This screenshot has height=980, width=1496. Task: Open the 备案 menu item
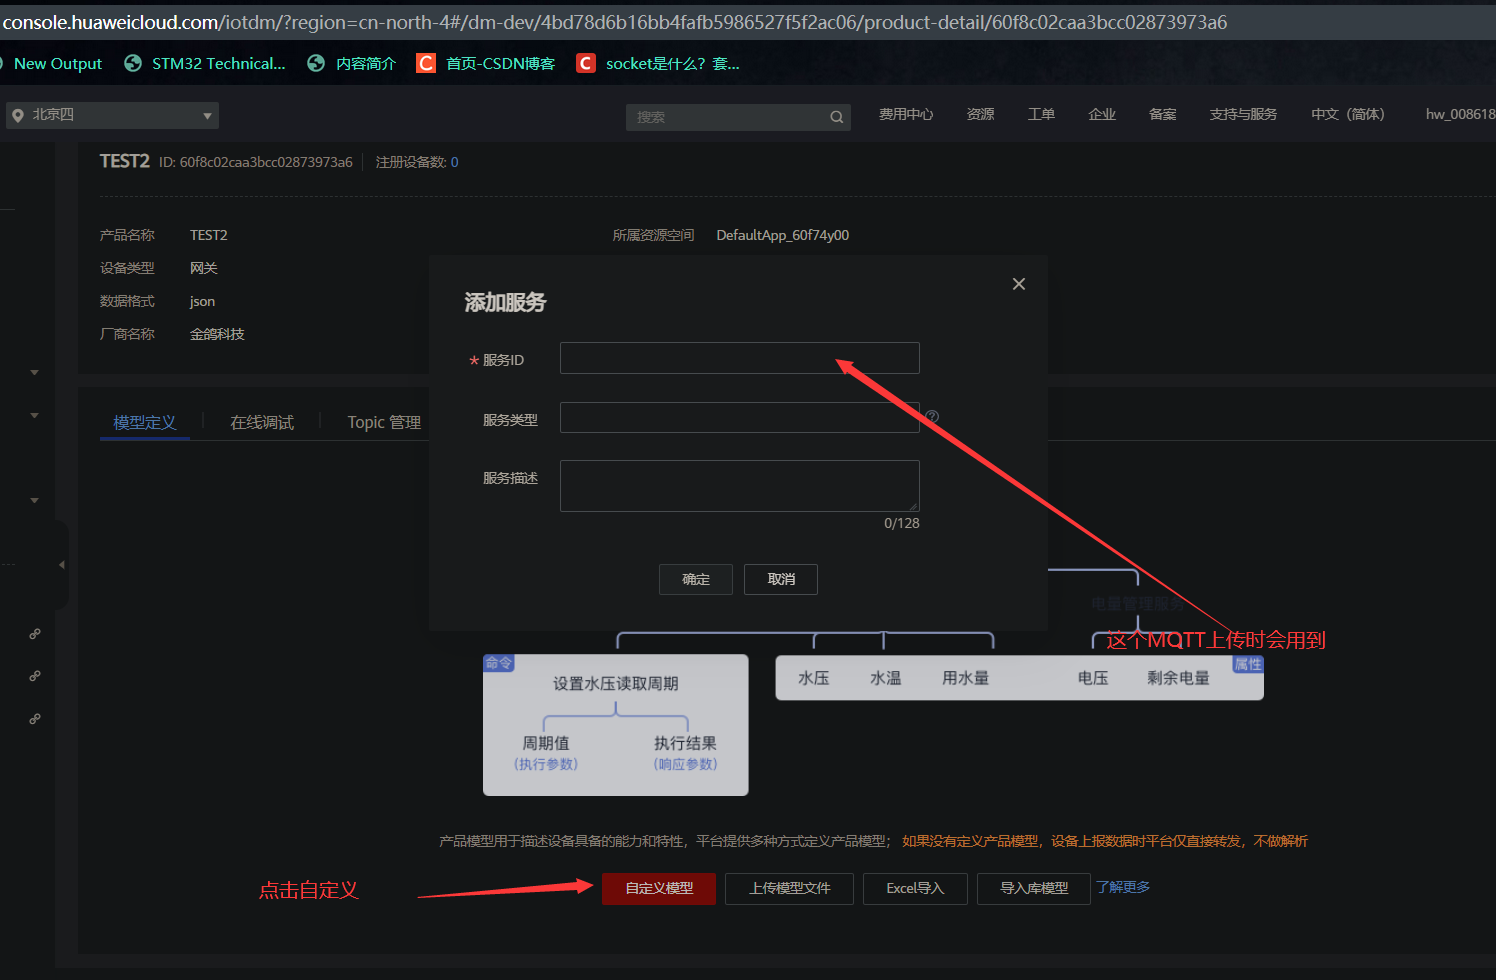[1163, 114]
